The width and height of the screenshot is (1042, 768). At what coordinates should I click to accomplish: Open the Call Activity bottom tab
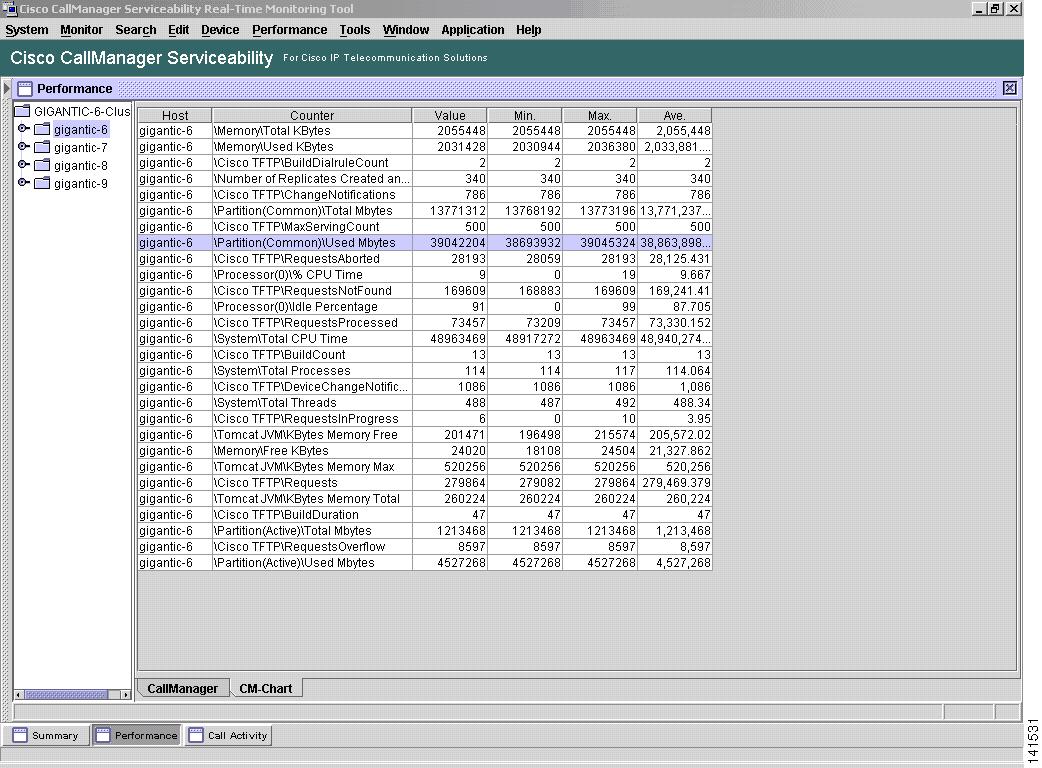click(229, 735)
